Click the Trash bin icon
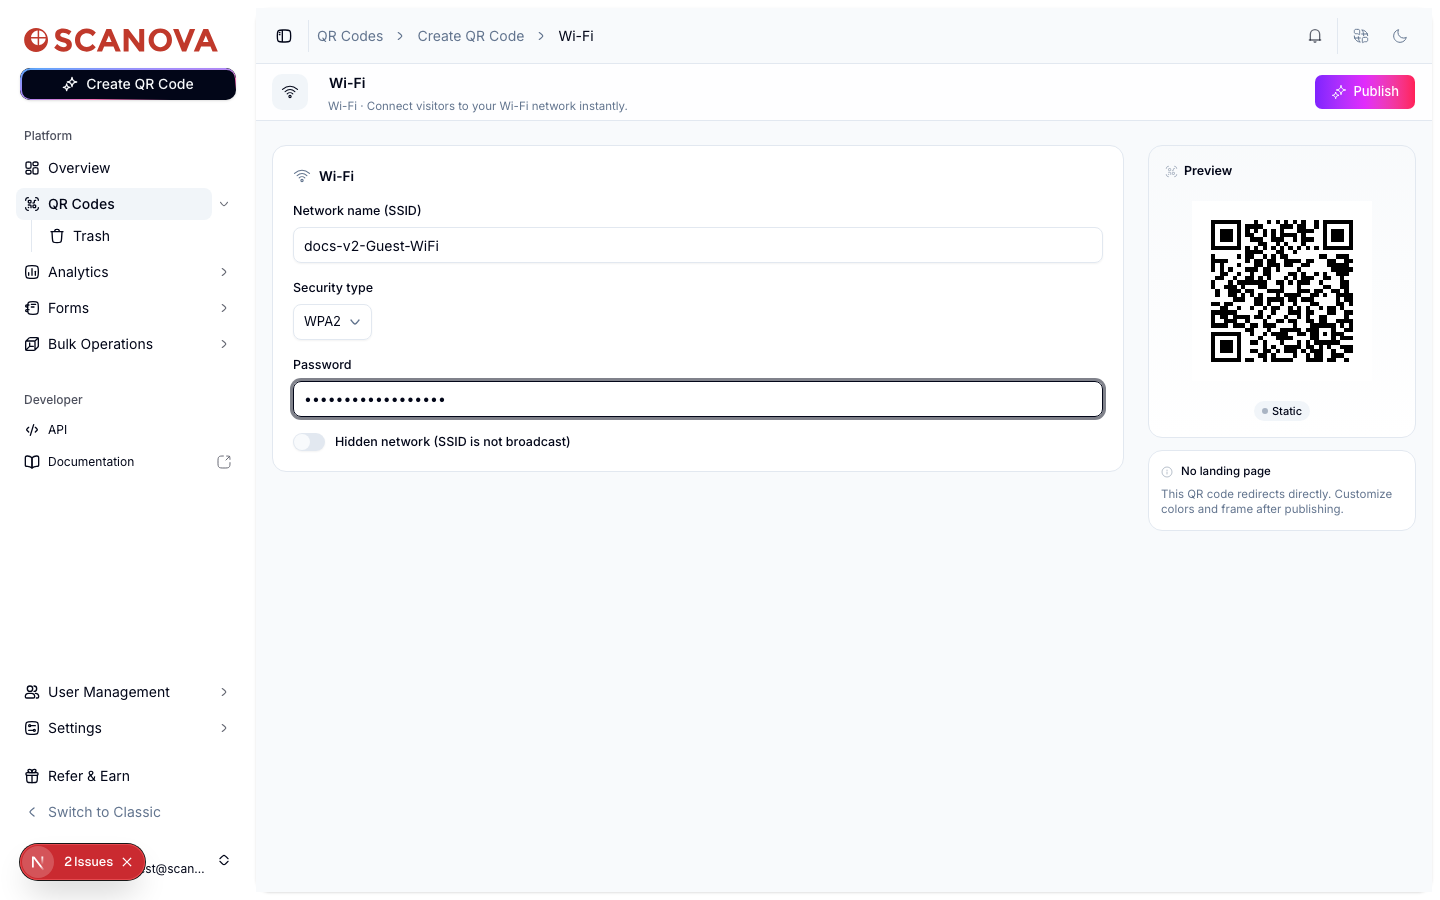The height and width of the screenshot is (900, 1440). [57, 236]
